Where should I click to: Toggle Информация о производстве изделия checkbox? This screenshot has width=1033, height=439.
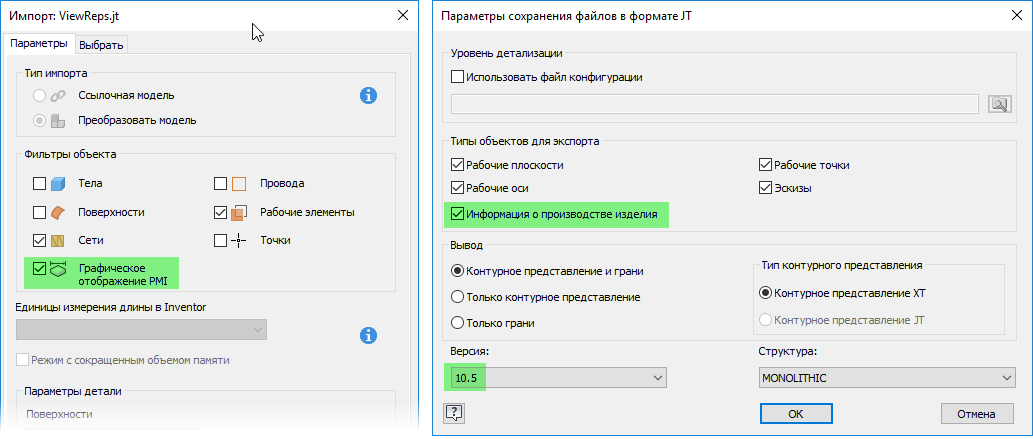pyautogui.click(x=458, y=213)
